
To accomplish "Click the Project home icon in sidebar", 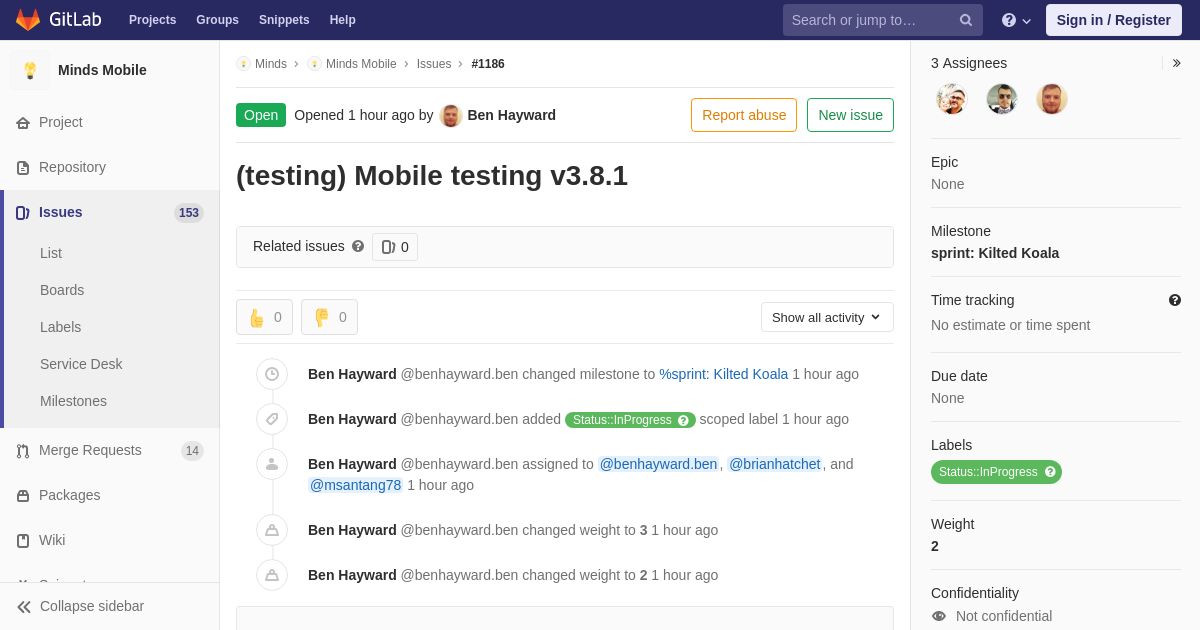I will coord(23,122).
